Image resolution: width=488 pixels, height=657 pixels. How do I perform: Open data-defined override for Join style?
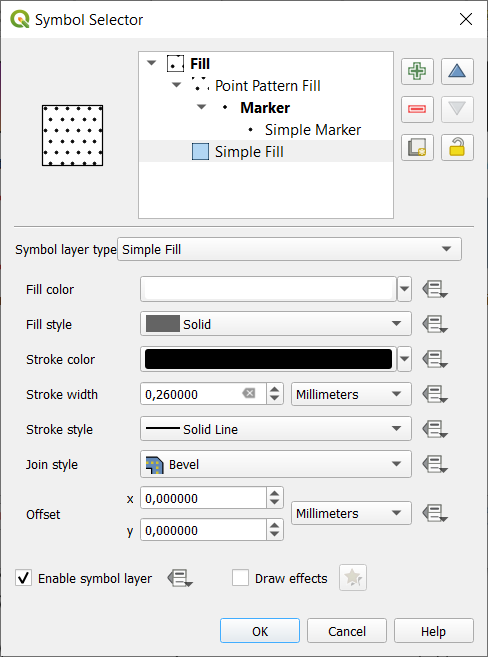pyautogui.click(x=435, y=464)
